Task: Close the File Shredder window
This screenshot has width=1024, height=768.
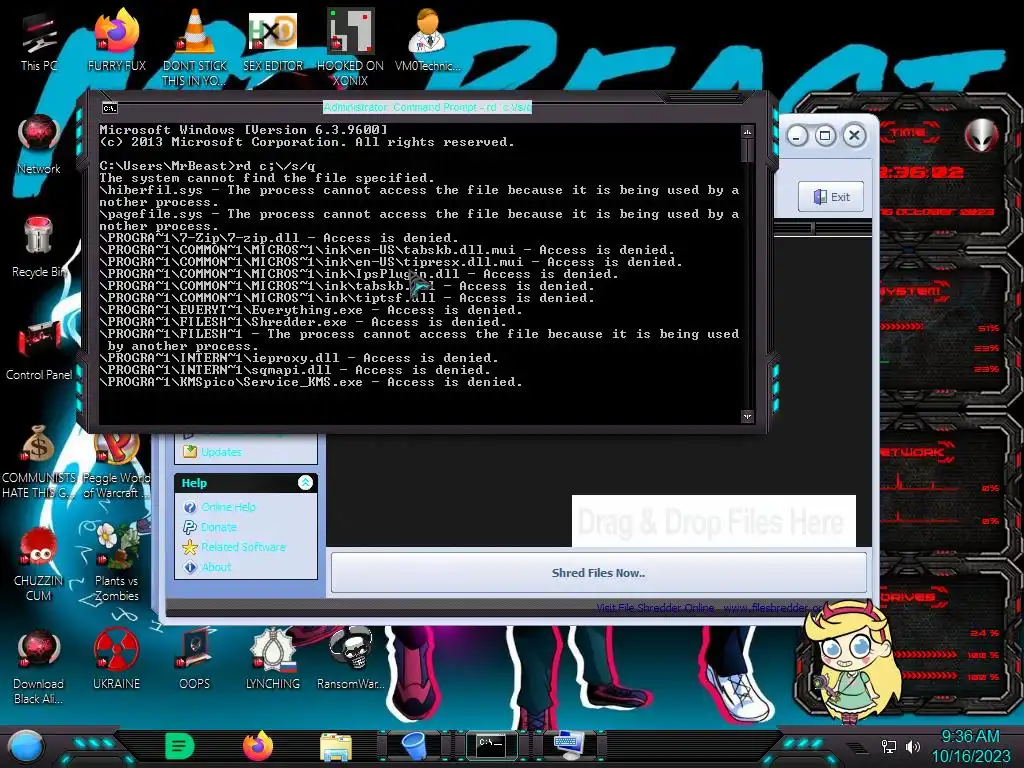Action: 854,136
